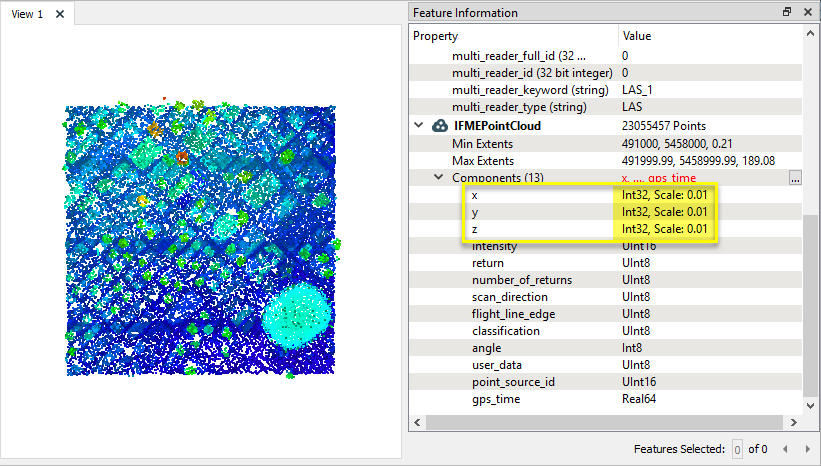Undock the Feature Information panel
821x466 pixels.
787,12
